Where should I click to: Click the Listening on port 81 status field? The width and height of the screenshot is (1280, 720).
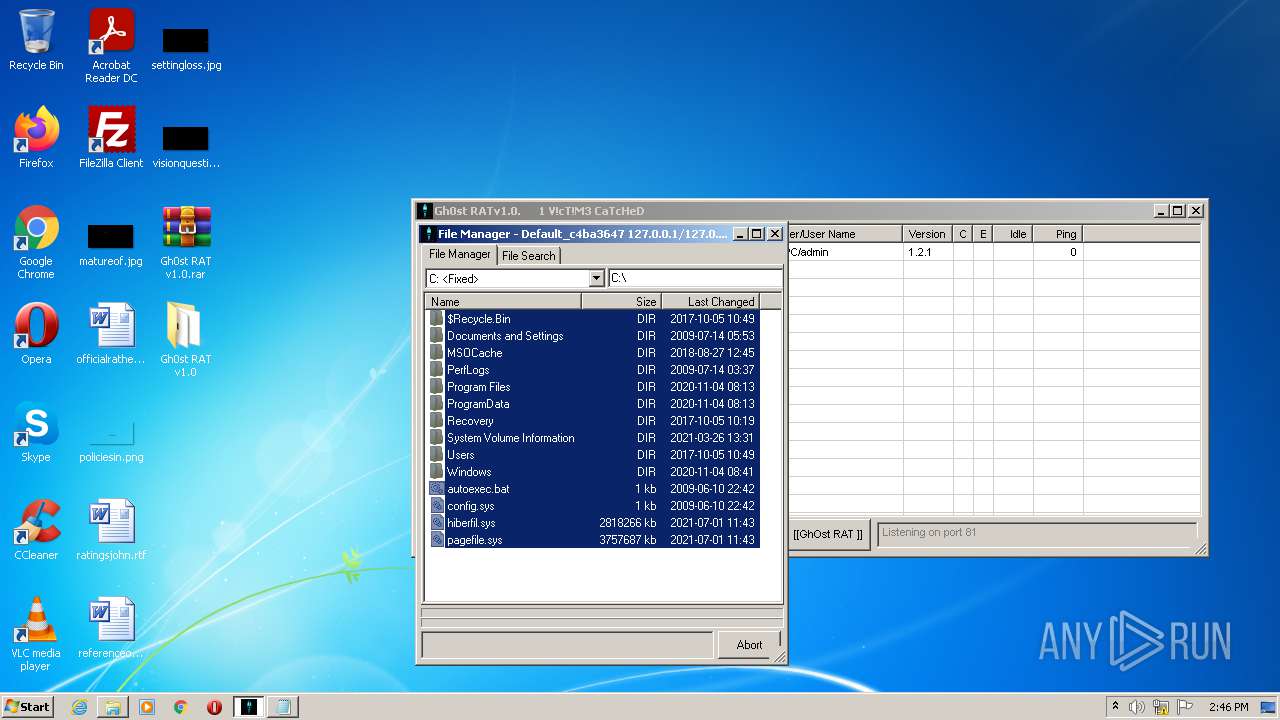pyautogui.click(x=1037, y=533)
